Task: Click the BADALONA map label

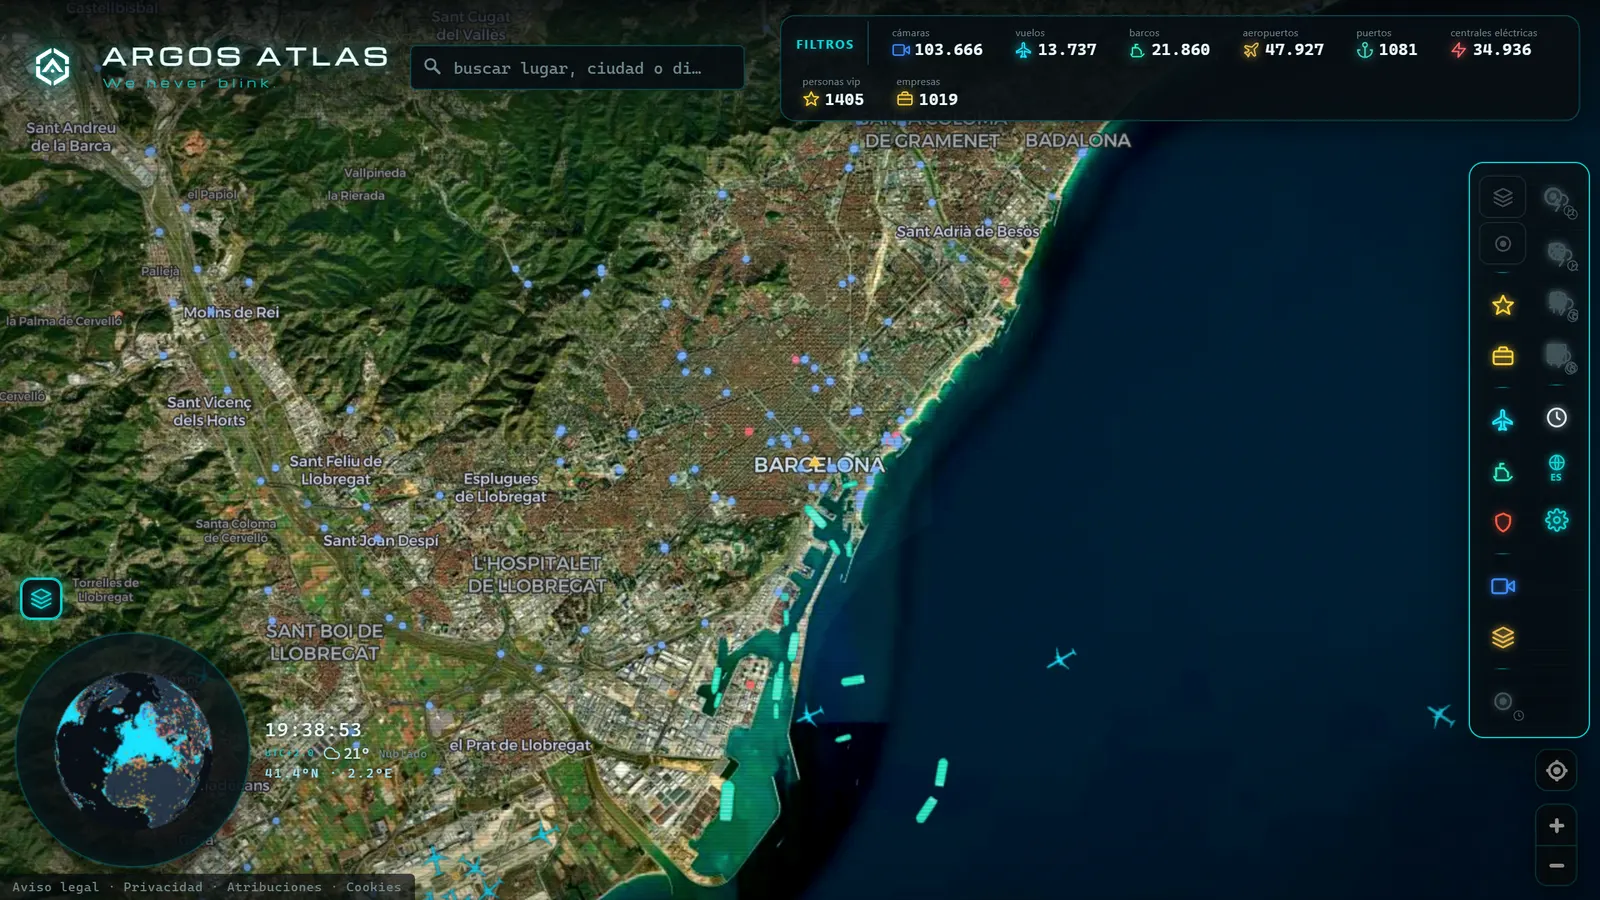Action: pyautogui.click(x=1078, y=141)
